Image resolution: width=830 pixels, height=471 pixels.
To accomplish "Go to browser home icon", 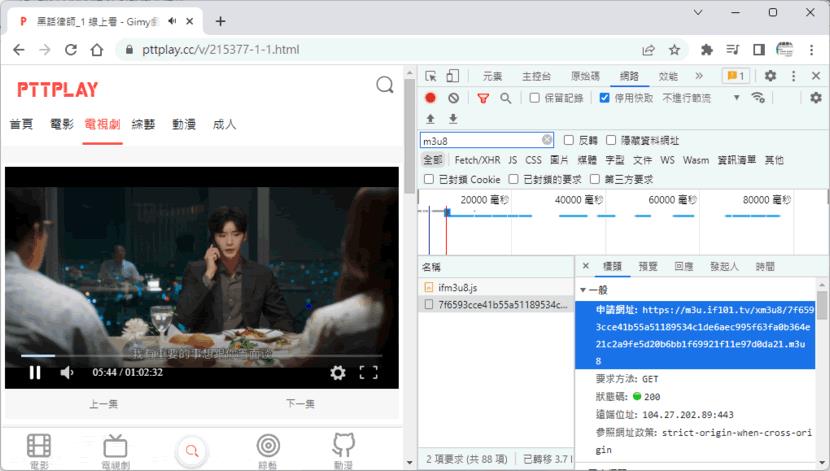I will tap(97, 50).
